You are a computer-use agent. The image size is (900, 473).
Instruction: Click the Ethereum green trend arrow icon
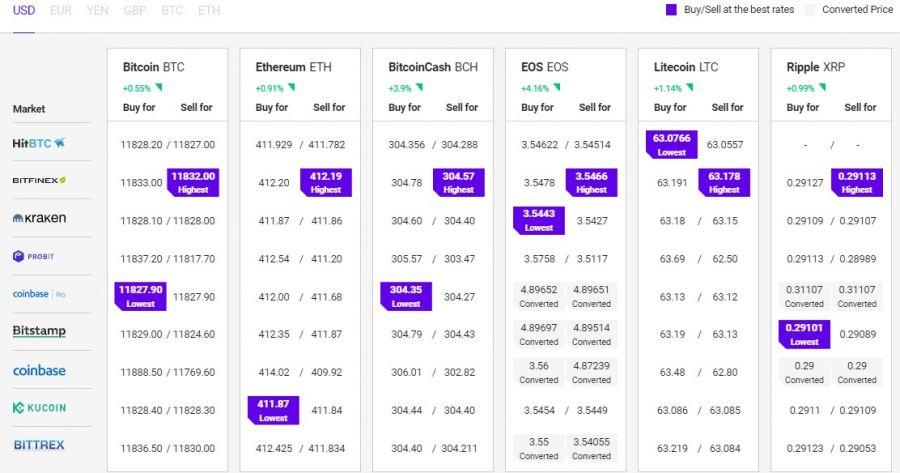tap(292, 87)
